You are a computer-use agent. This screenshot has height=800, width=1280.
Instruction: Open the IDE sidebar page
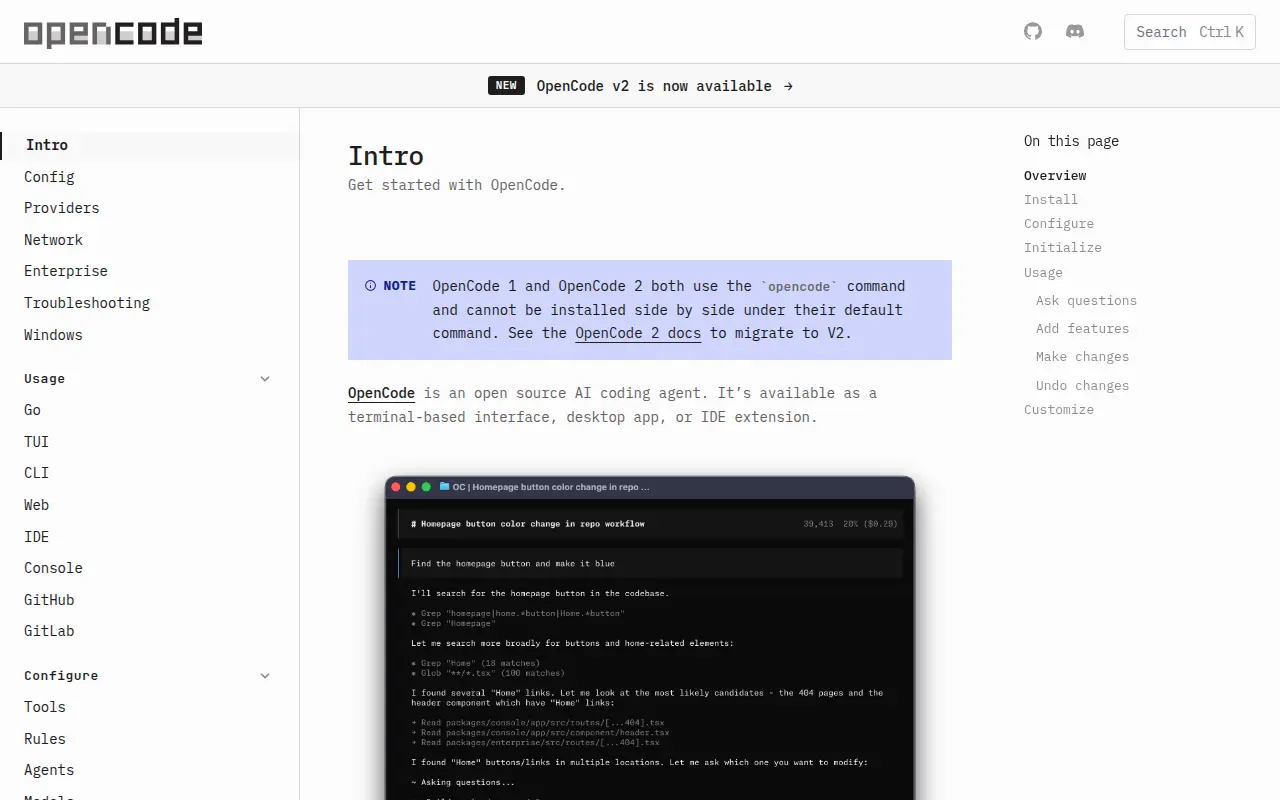[36, 537]
